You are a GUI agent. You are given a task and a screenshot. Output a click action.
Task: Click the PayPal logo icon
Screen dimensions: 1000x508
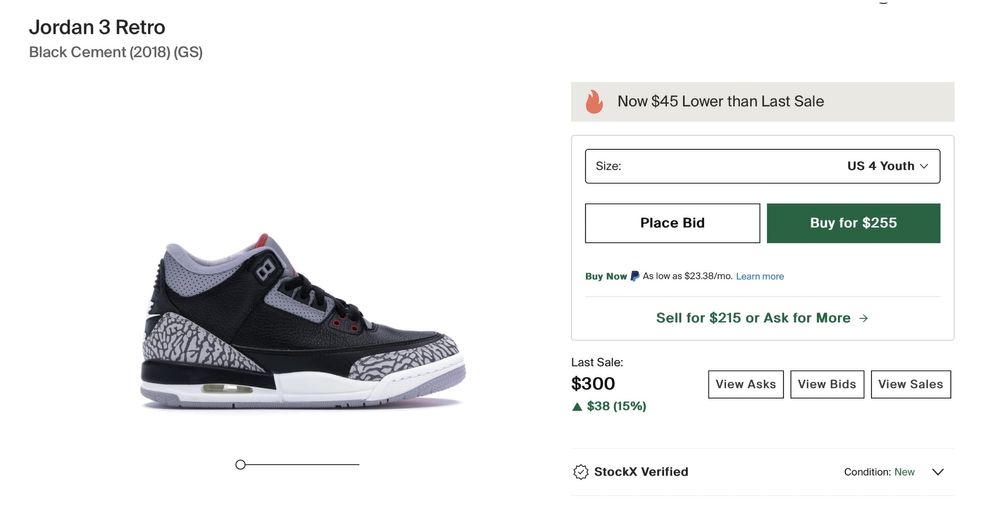635,276
